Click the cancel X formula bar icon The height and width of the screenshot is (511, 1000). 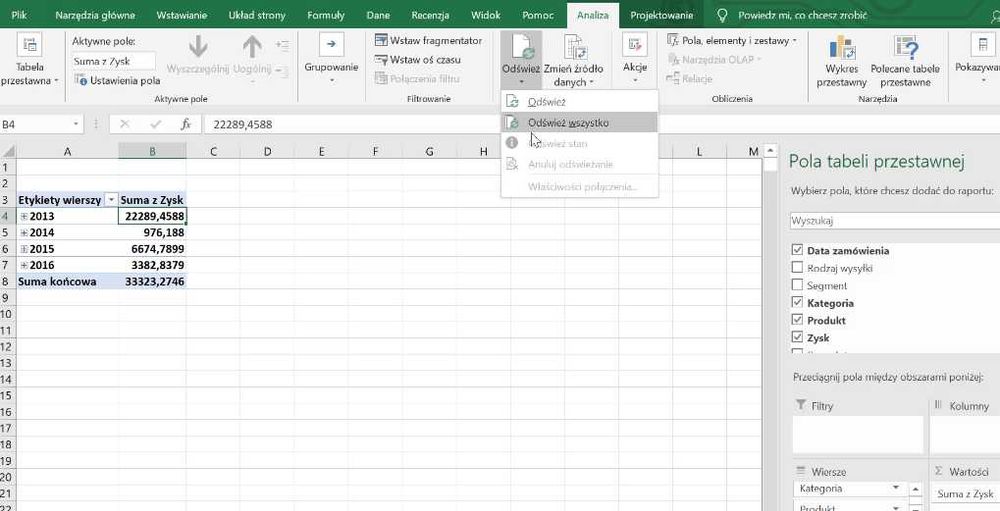pos(124,124)
